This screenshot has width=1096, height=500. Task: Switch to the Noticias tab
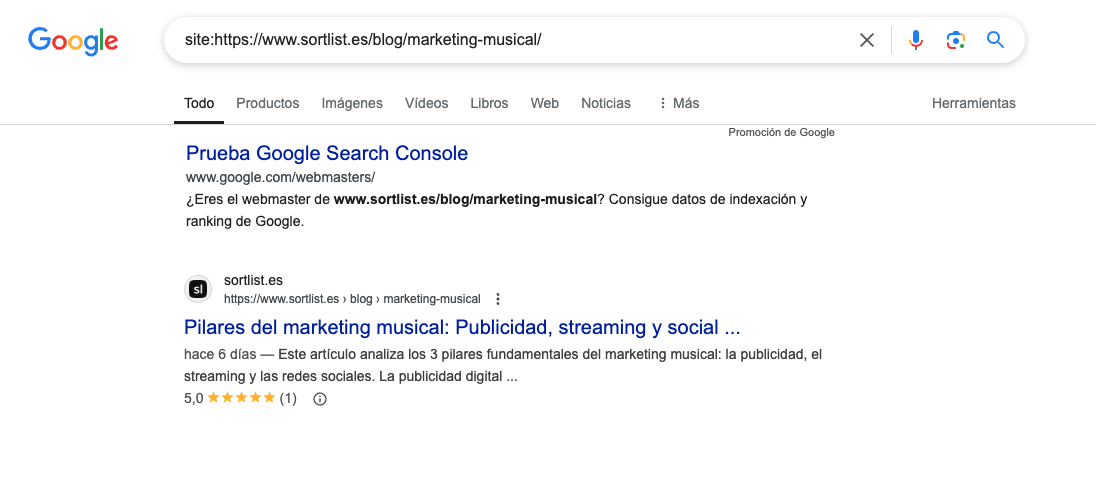(605, 103)
